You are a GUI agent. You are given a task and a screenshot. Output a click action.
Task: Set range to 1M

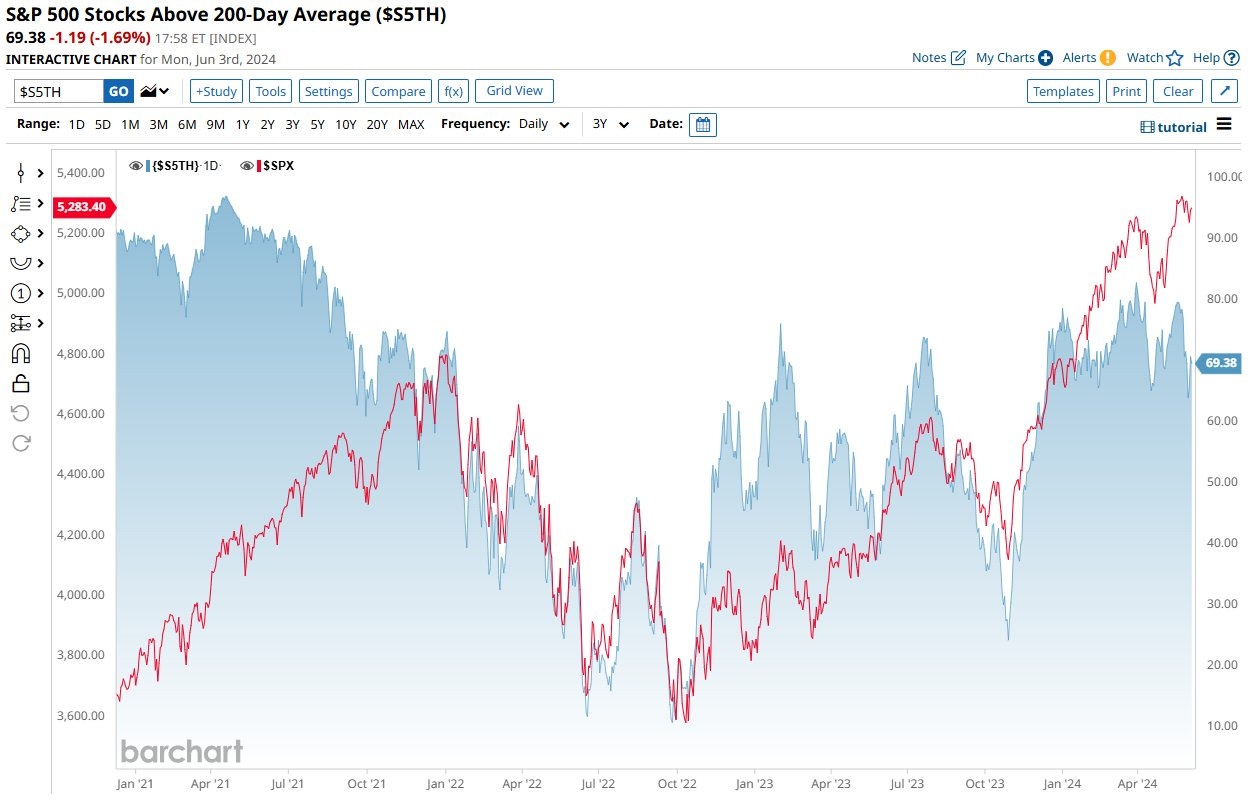pyautogui.click(x=130, y=125)
